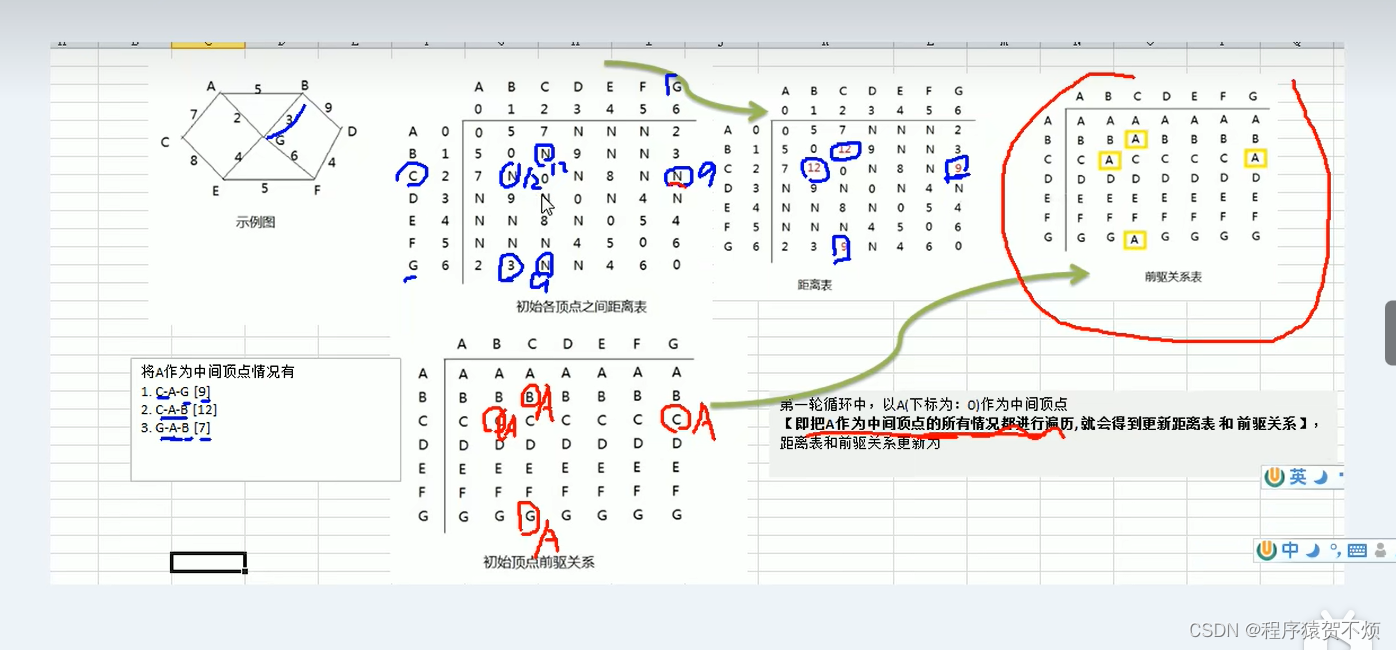Viewport: 1396px width, 650px height.
Task: Click the Sogou logo beside 中
Action: (x=1267, y=550)
